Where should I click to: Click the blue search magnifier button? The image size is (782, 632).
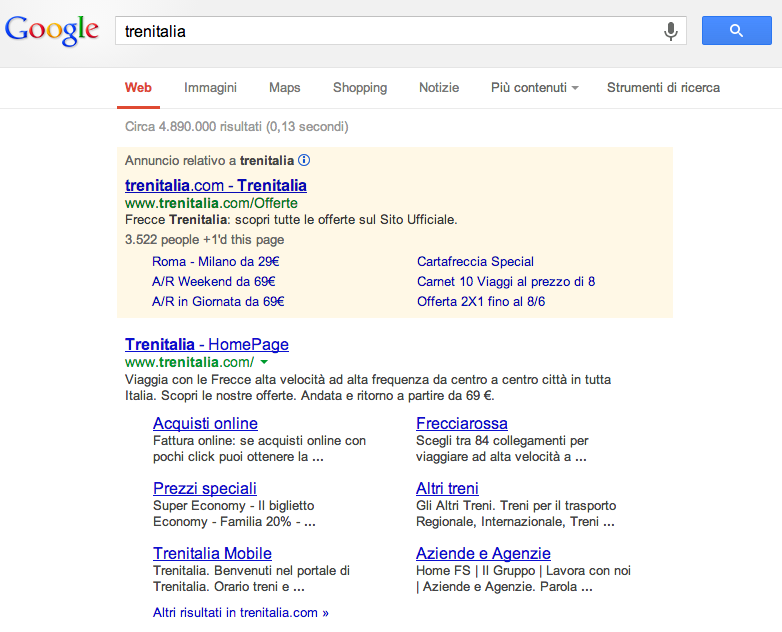[x=736, y=31]
